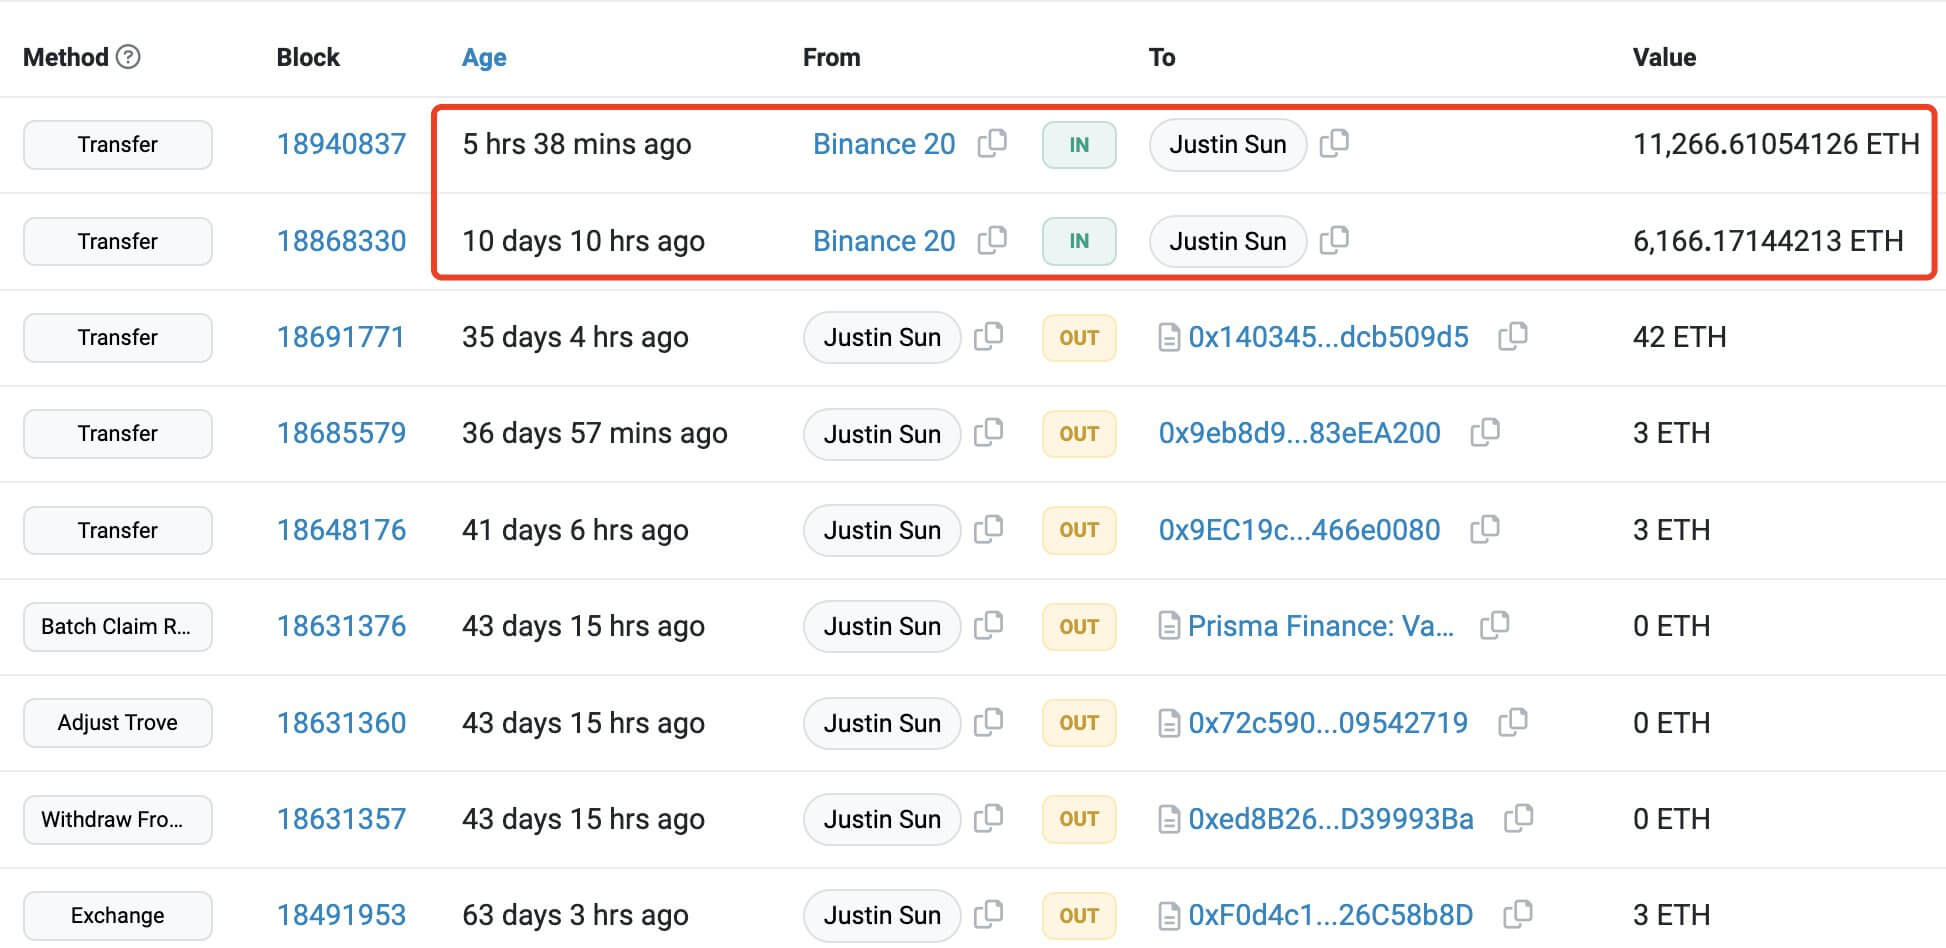Copy Justin Sun's address on block 18940837 row
The width and height of the screenshot is (1946, 948).
coord(1334,143)
